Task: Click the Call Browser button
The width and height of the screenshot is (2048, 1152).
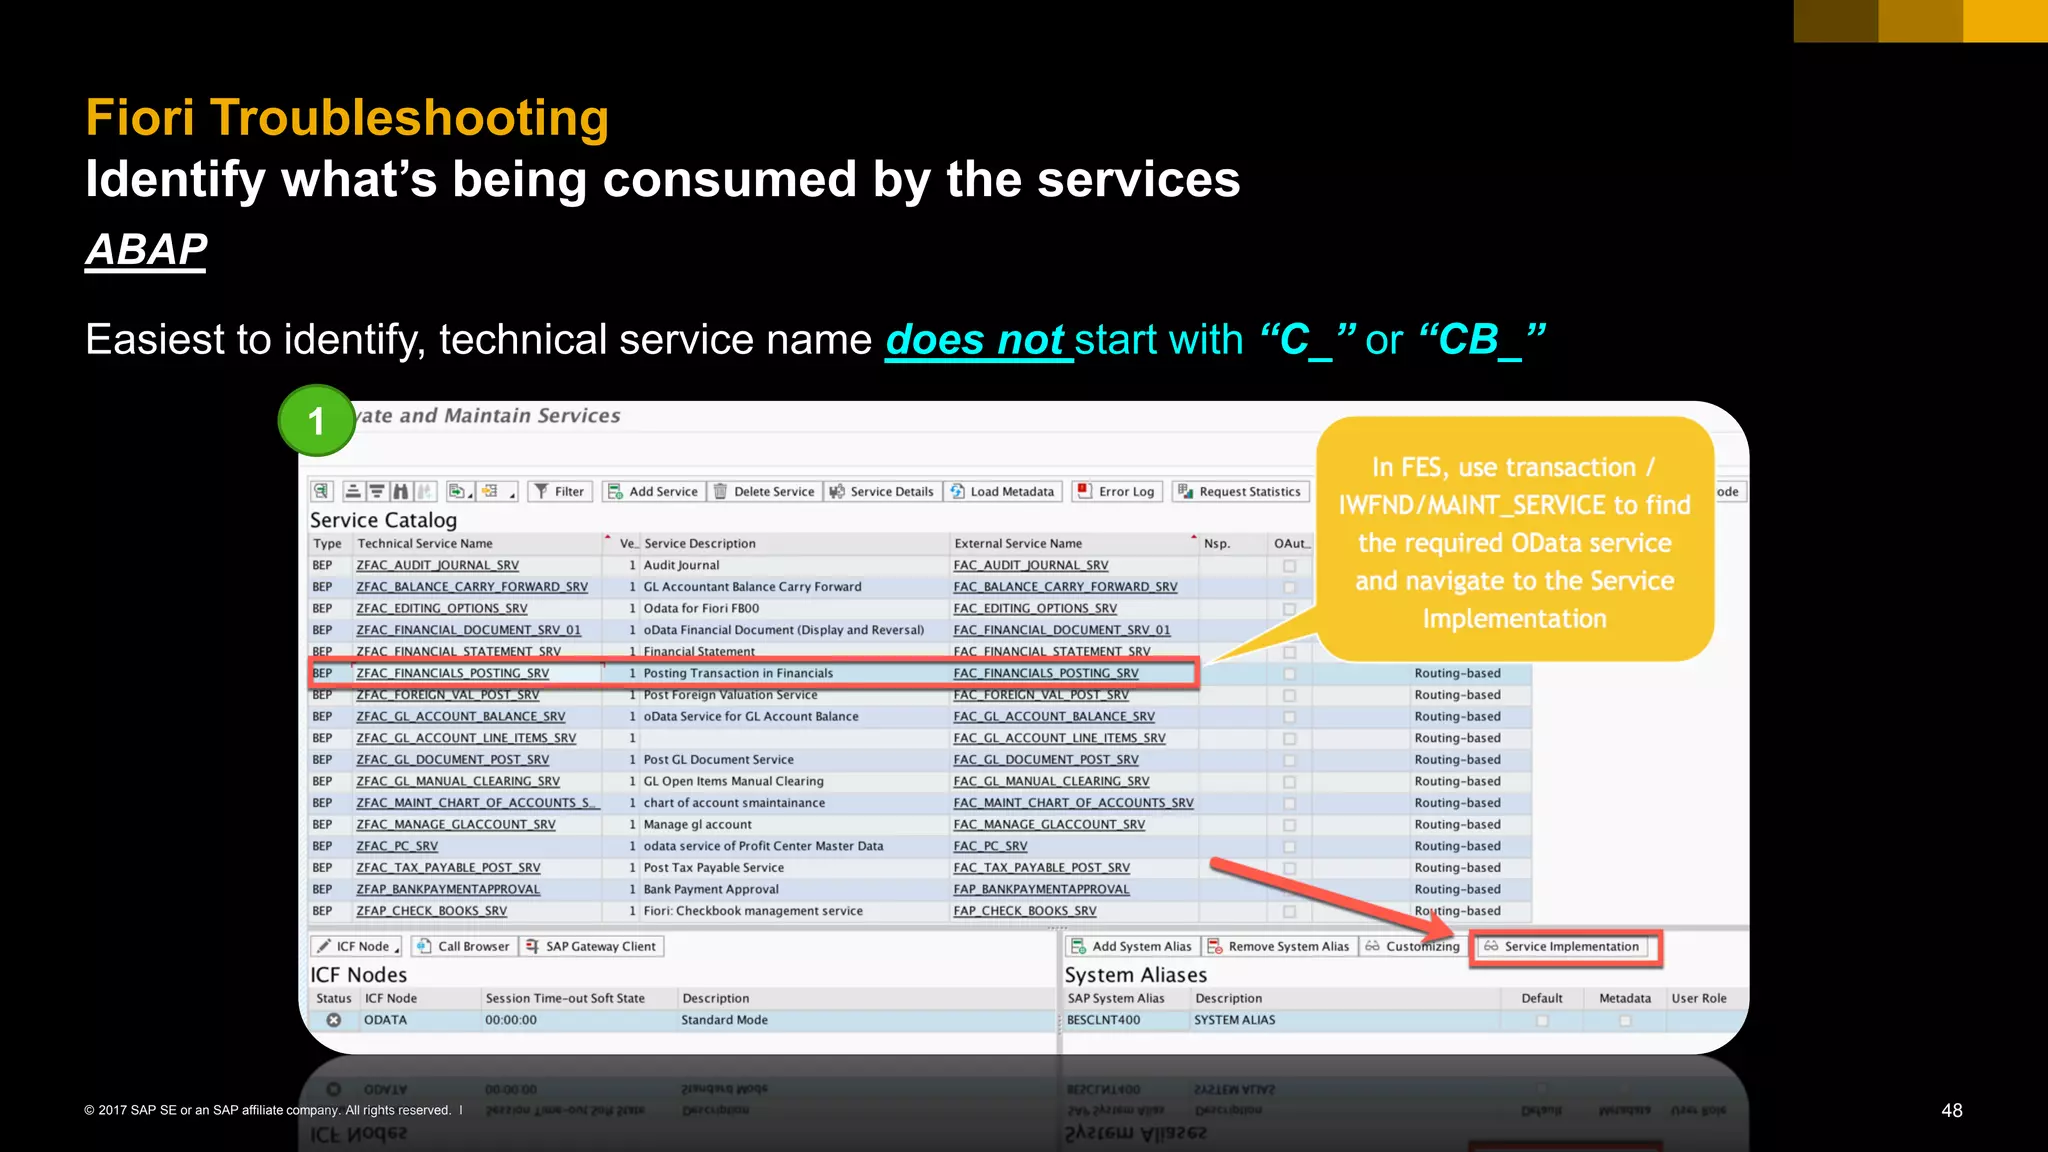Action: pyautogui.click(x=463, y=946)
